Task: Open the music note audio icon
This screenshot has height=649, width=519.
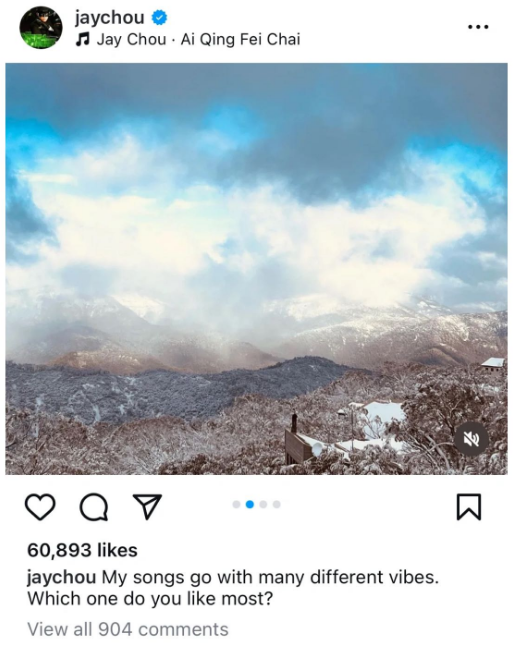Action: click(x=82, y=40)
